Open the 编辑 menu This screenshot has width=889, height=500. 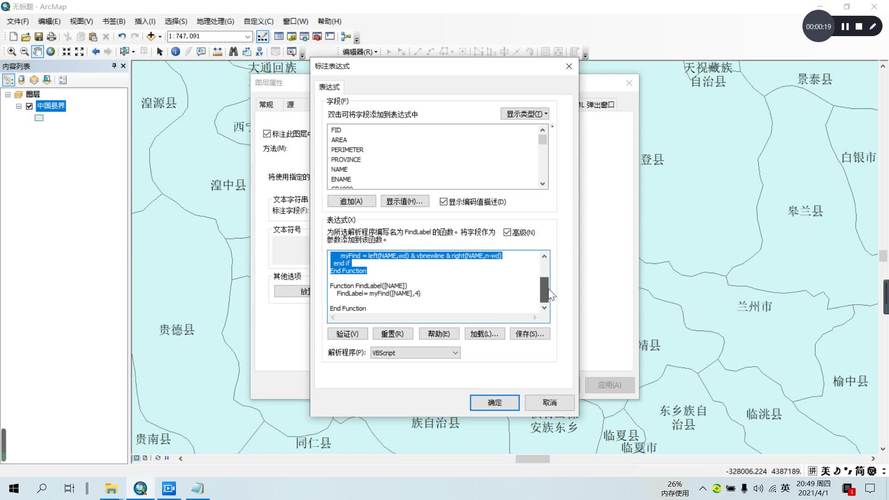pos(49,21)
